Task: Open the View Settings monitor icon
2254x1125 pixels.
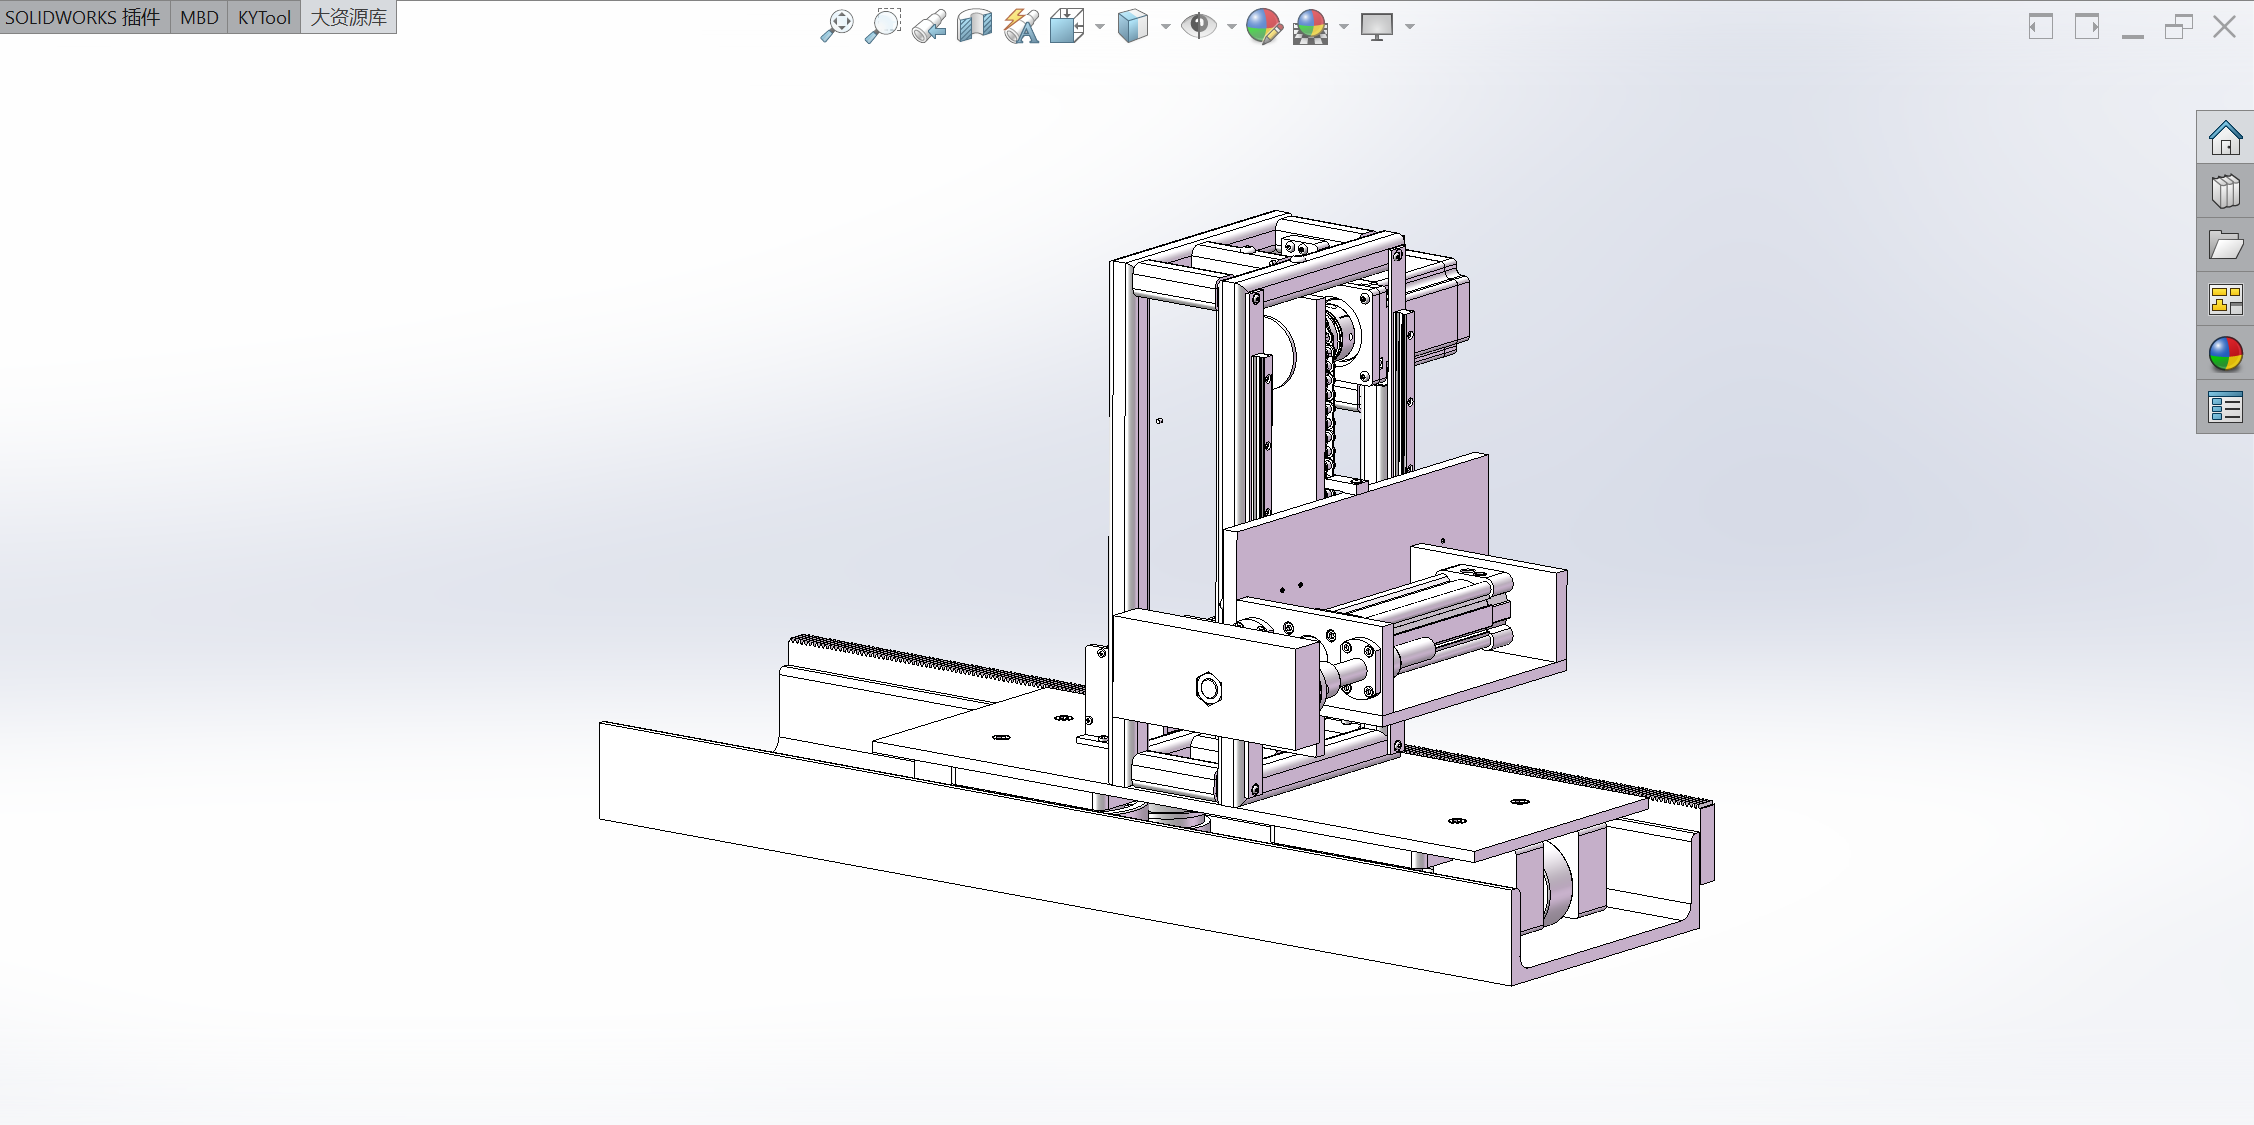Action: pos(1377,26)
